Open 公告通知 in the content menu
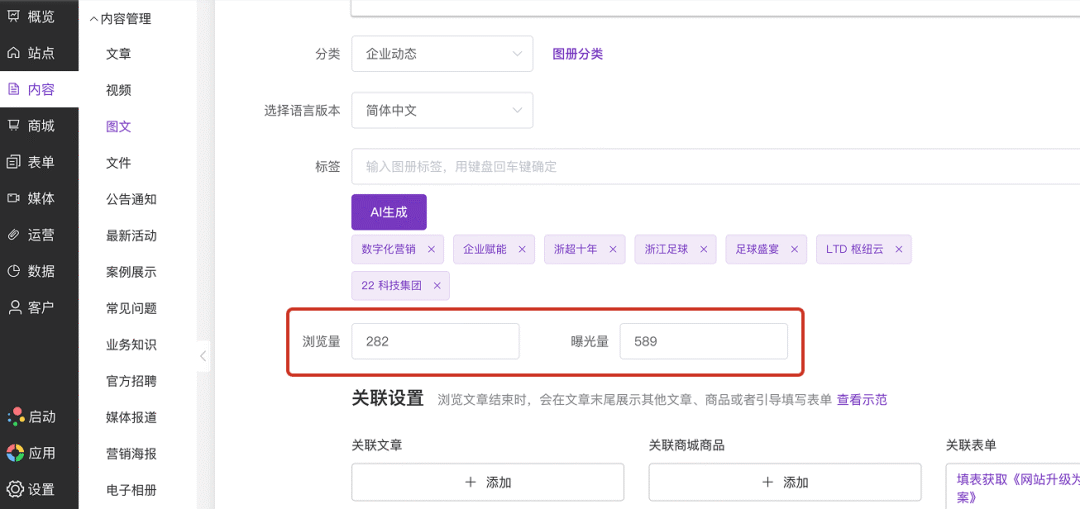1080x509 pixels. [x=131, y=199]
